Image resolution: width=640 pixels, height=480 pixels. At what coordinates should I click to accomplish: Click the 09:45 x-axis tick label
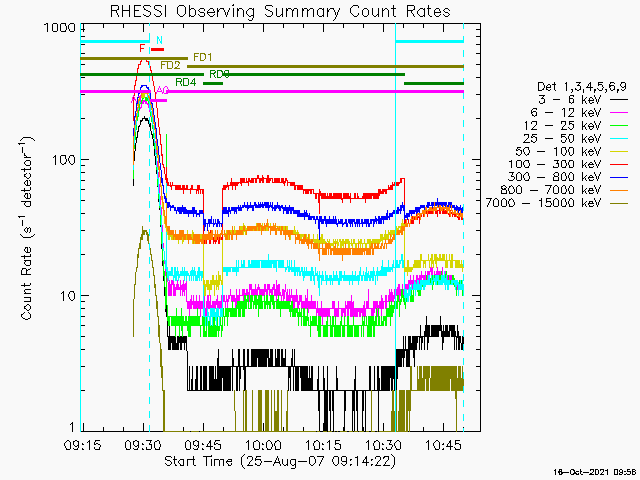203,445
